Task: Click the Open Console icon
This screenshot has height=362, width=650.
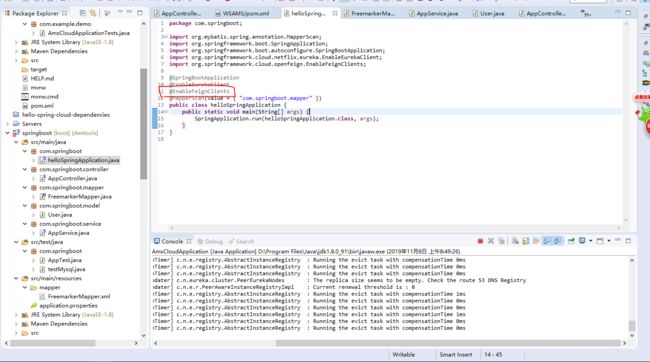Action: (600, 241)
